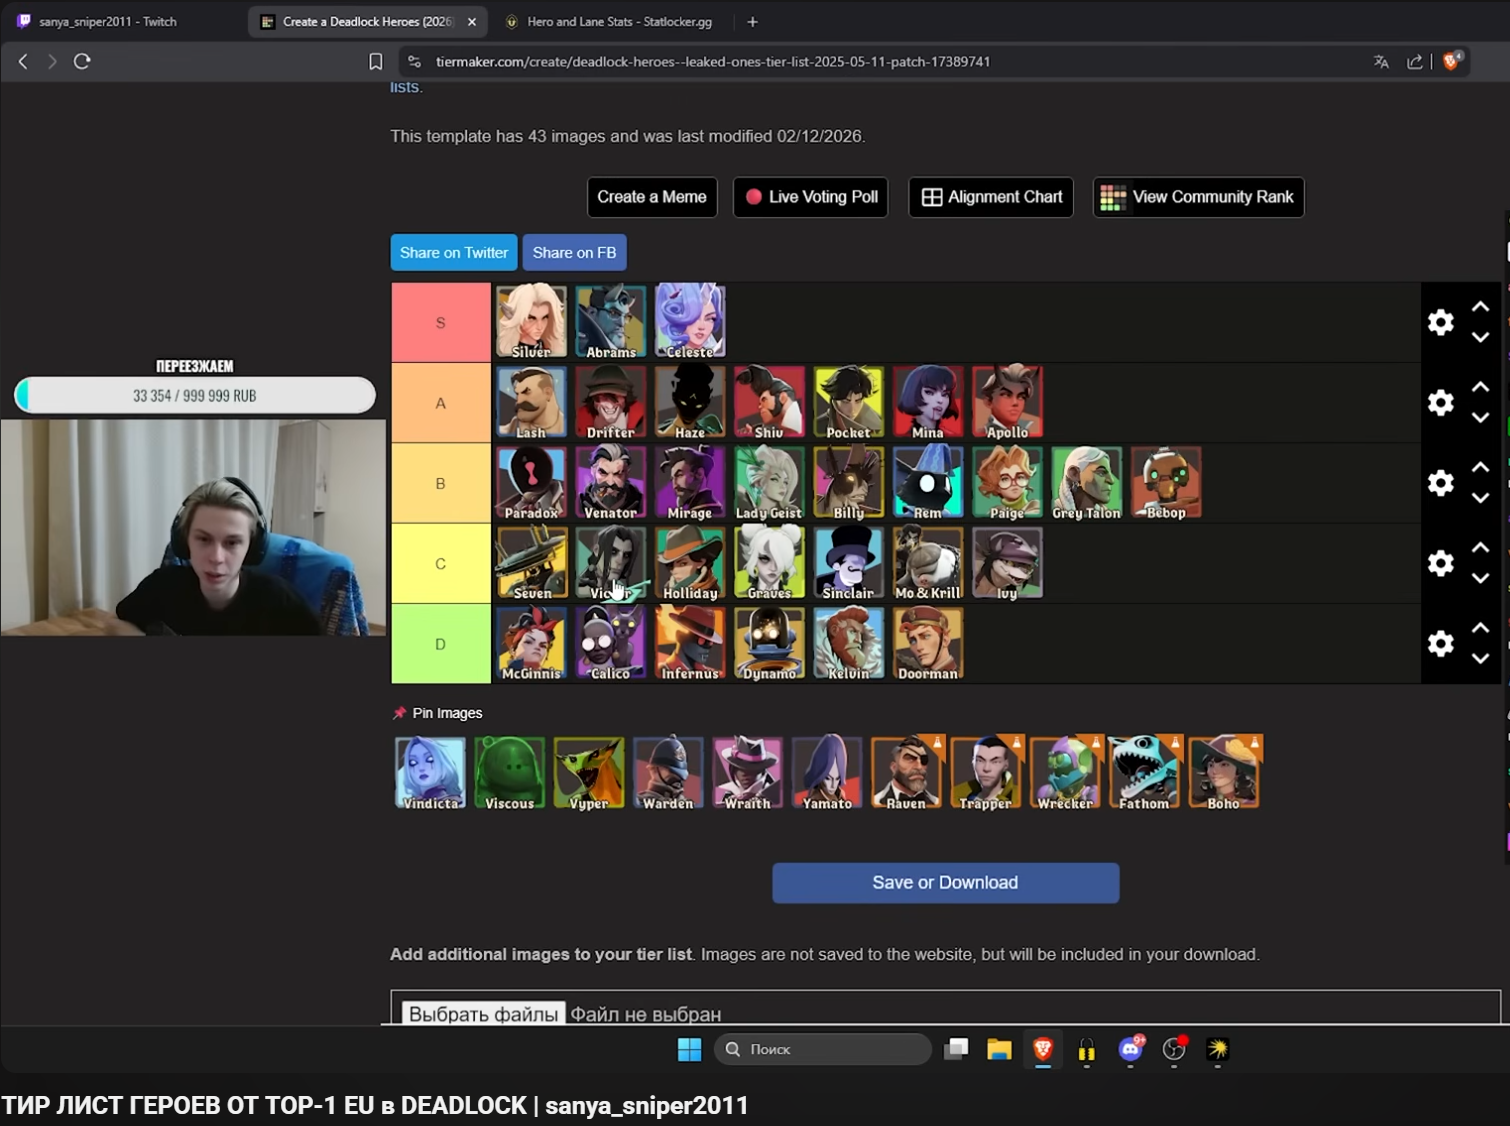Viewport: 1510px width, 1126px height.
Task: View Community Rank
Action: pyautogui.click(x=1198, y=197)
